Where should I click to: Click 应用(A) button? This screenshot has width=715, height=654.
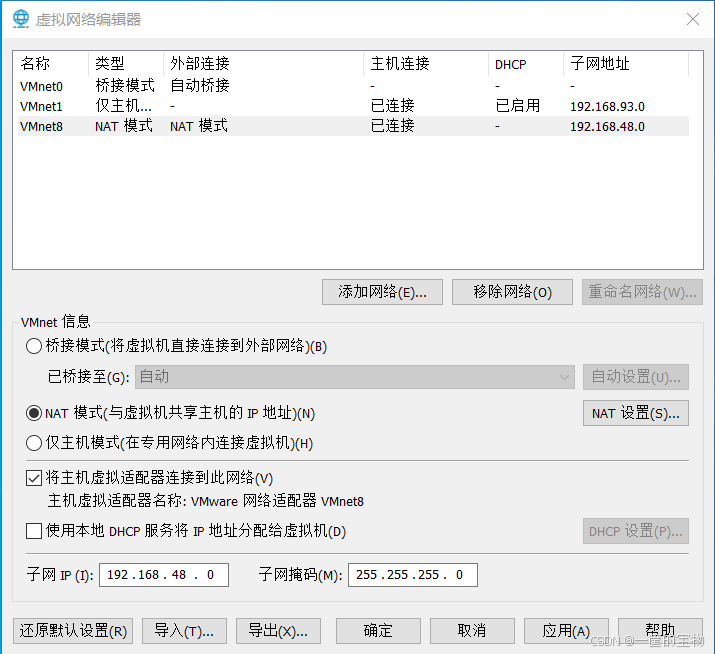[x=566, y=631]
